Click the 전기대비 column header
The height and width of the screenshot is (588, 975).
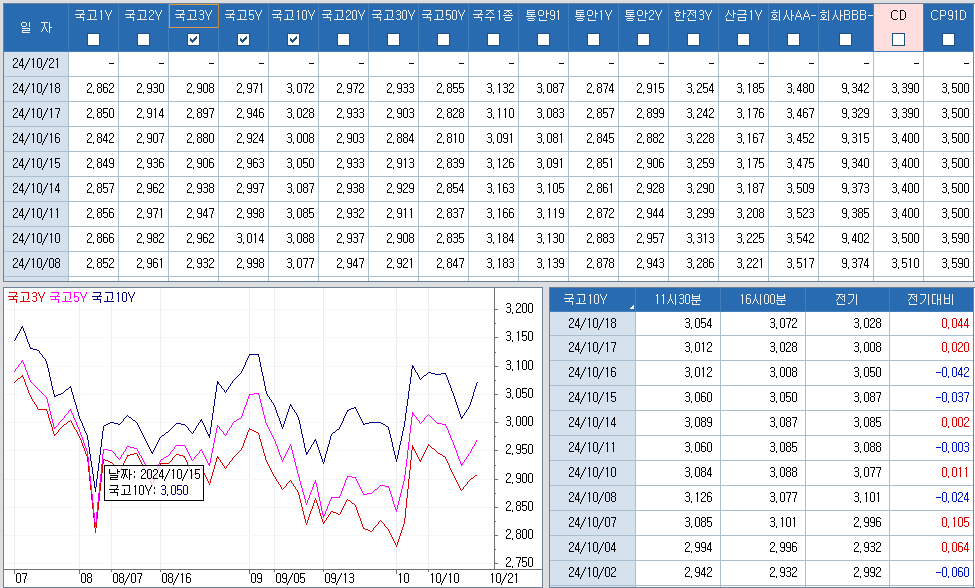tap(930, 299)
